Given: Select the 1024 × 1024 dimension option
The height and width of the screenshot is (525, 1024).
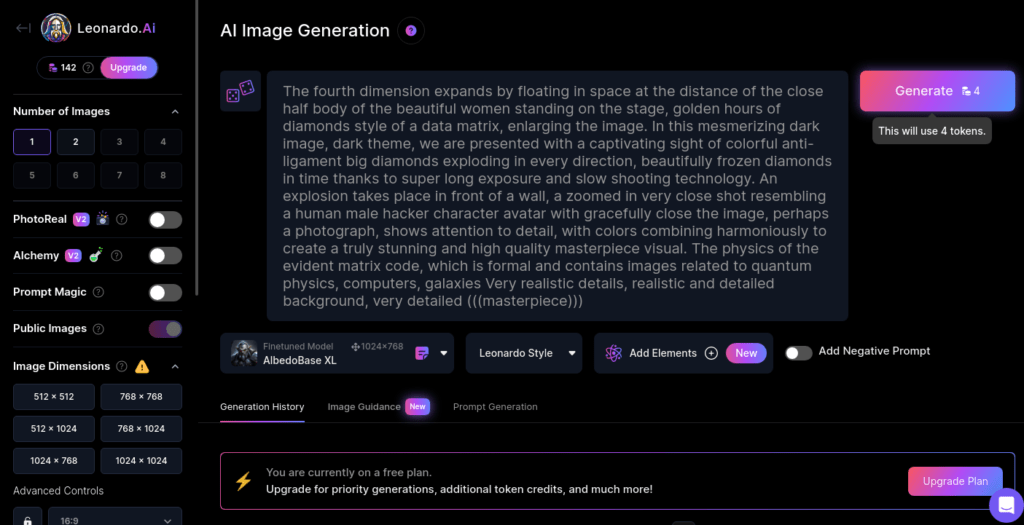Looking at the screenshot, I should [141, 461].
